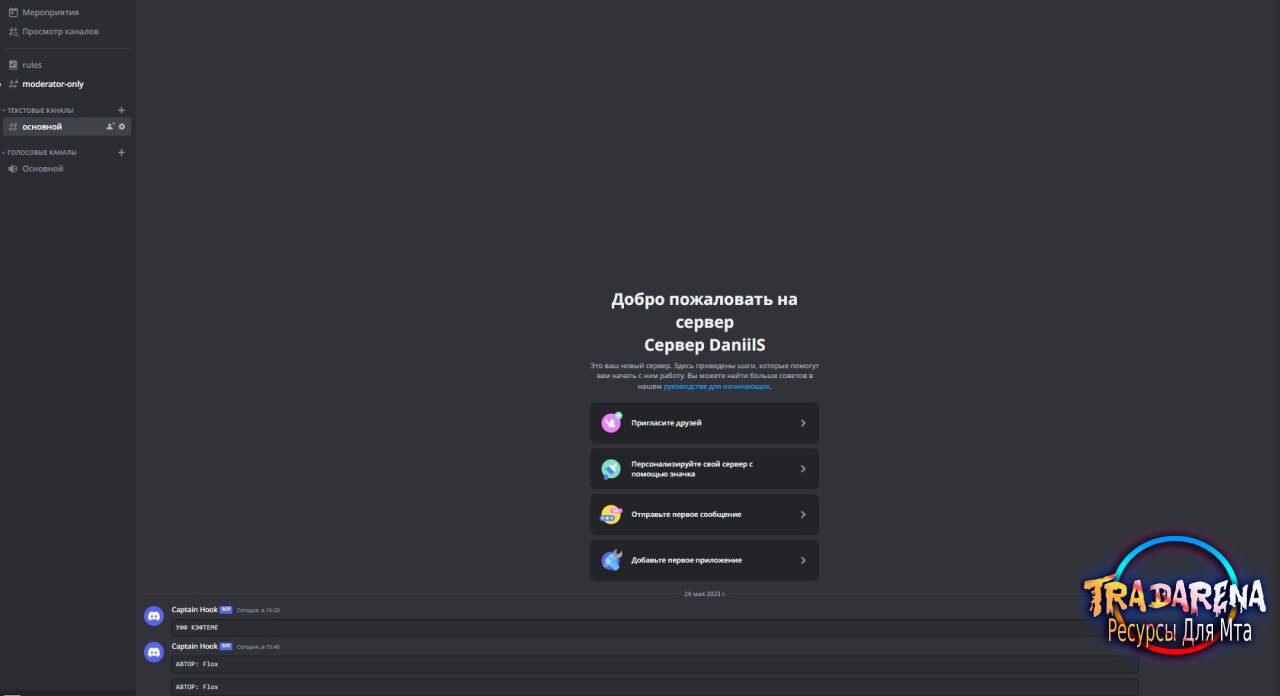Click the invite friends card icon
The image size is (1280, 696).
click(611, 423)
